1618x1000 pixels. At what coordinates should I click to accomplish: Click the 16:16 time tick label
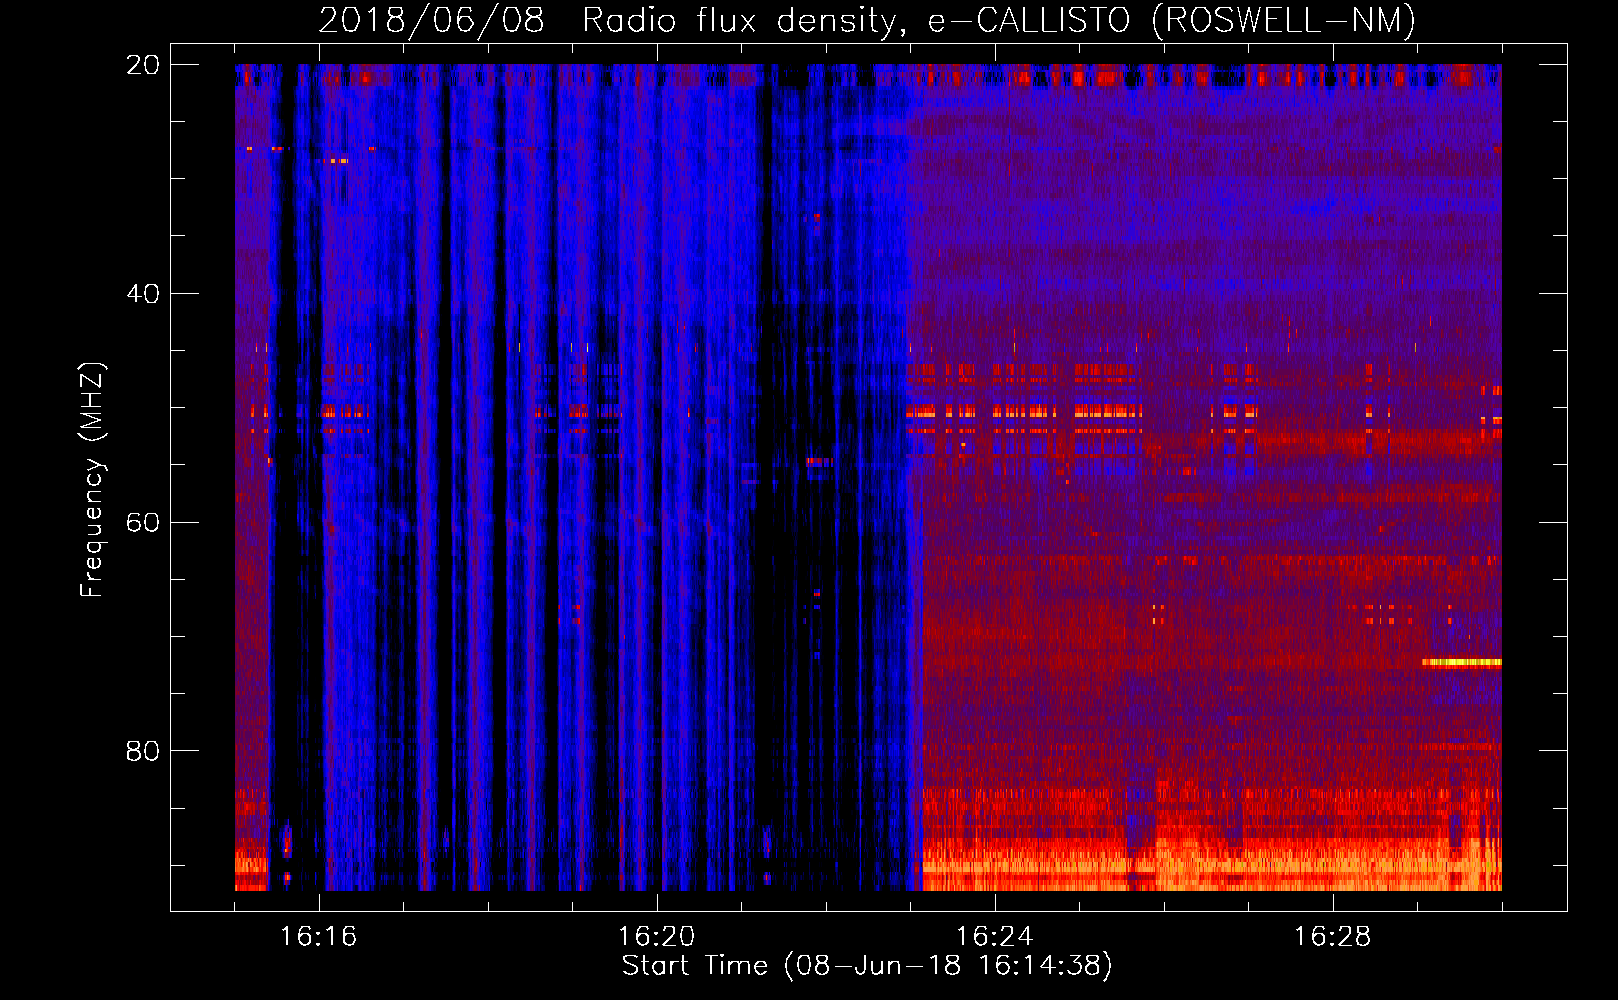(318, 936)
